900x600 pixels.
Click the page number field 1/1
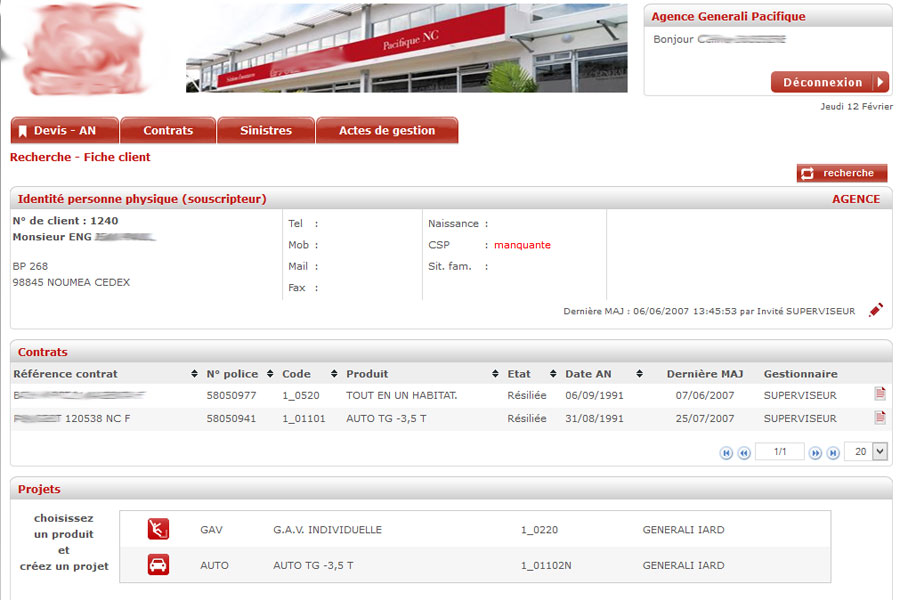point(779,452)
